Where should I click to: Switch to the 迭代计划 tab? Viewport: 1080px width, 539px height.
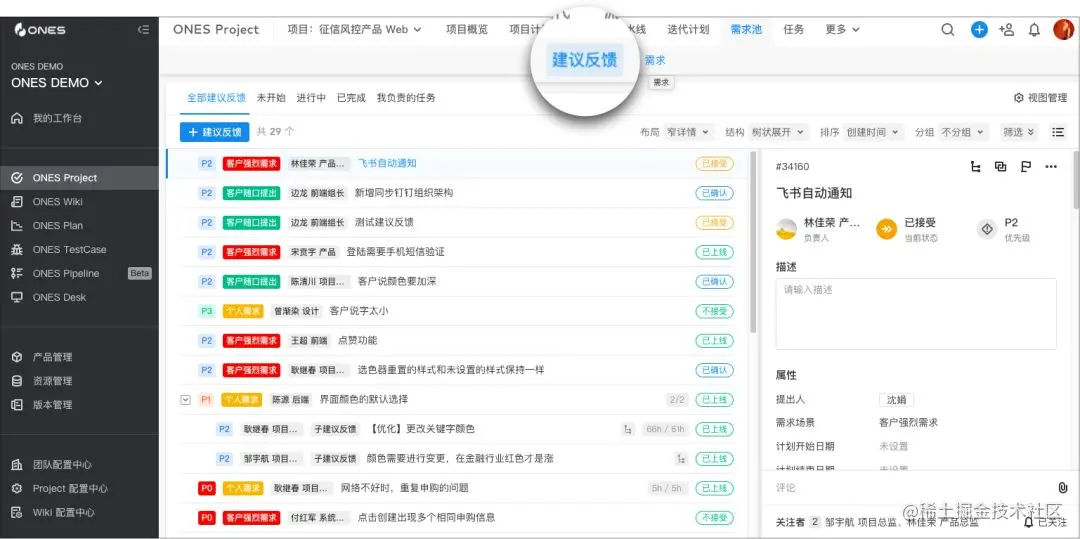(x=688, y=30)
